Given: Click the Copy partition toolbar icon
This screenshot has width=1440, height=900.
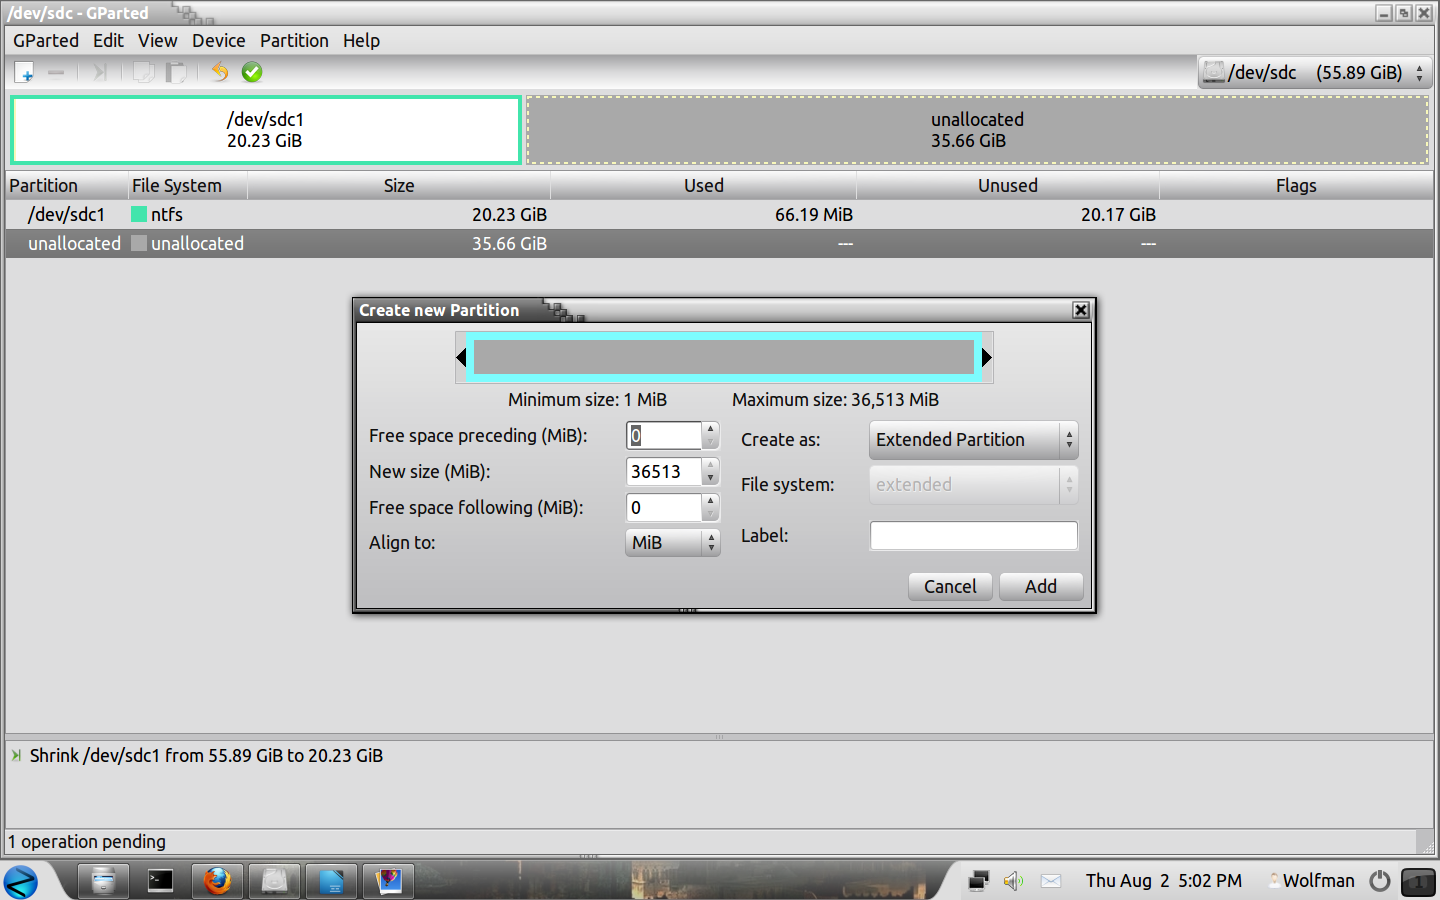Looking at the screenshot, I should point(144,72).
